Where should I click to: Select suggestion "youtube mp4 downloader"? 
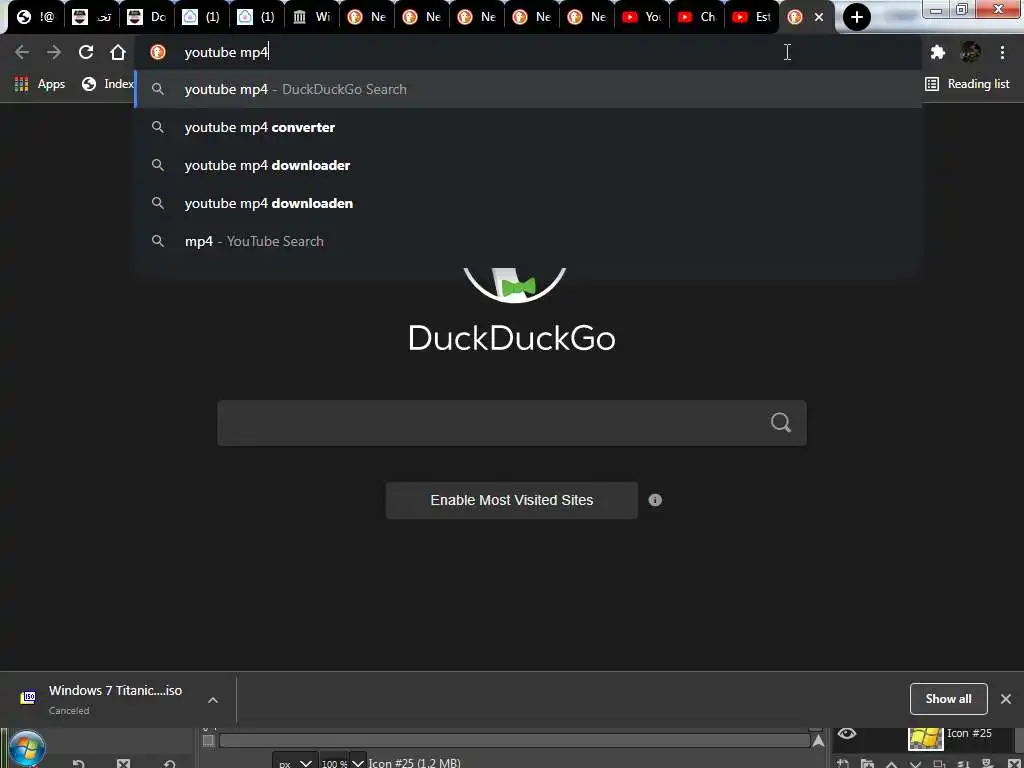tap(528, 165)
